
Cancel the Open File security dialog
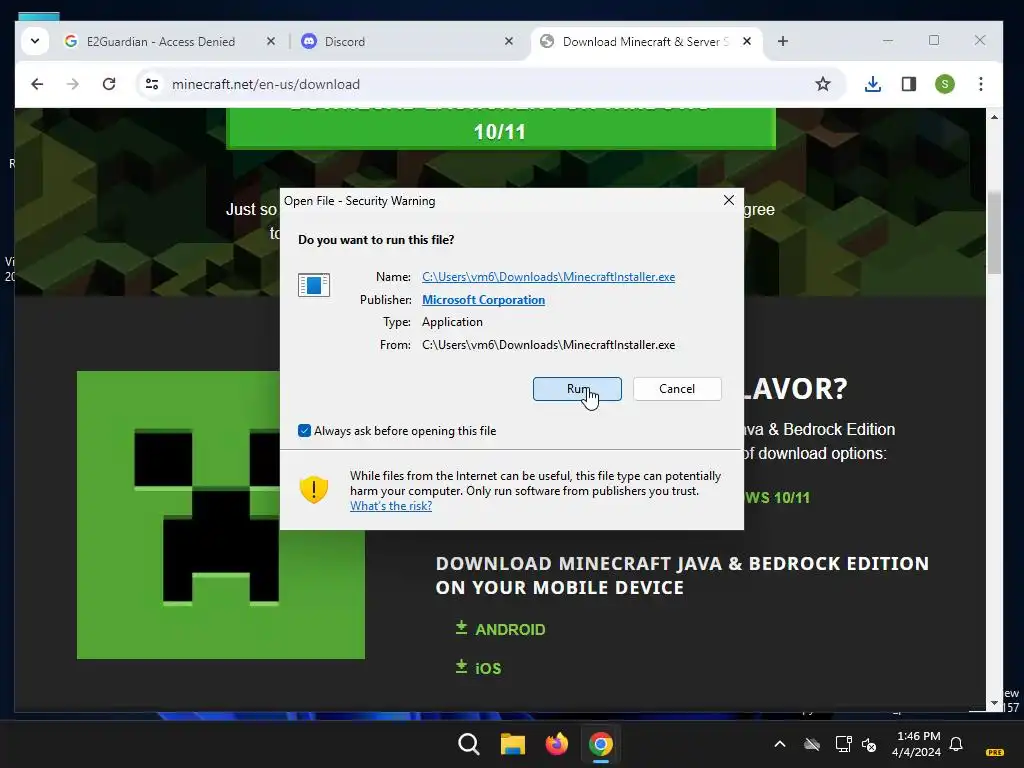pyautogui.click(x=677, y=389)
